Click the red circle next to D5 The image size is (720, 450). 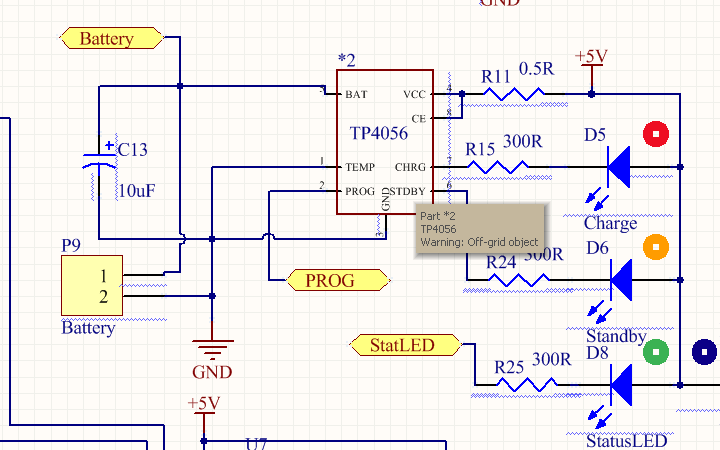(656, 133)
